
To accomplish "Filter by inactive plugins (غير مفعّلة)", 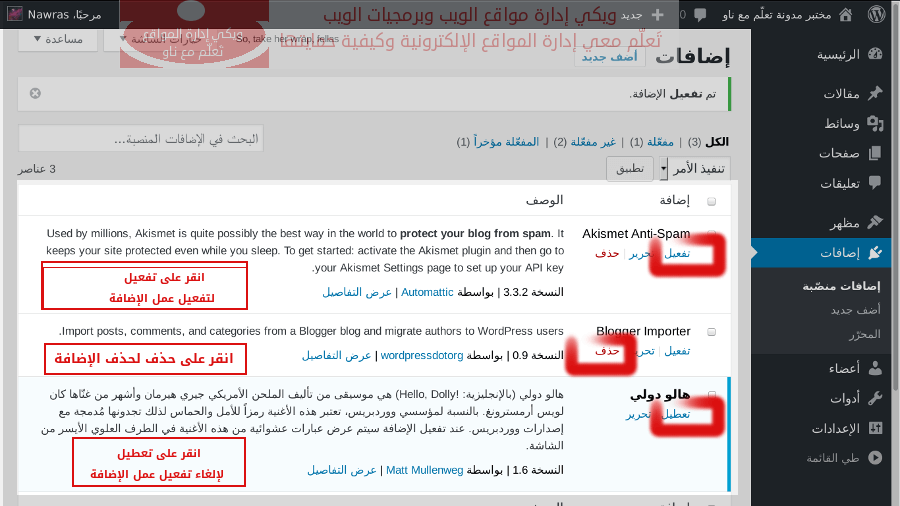I will coord(594,142).
